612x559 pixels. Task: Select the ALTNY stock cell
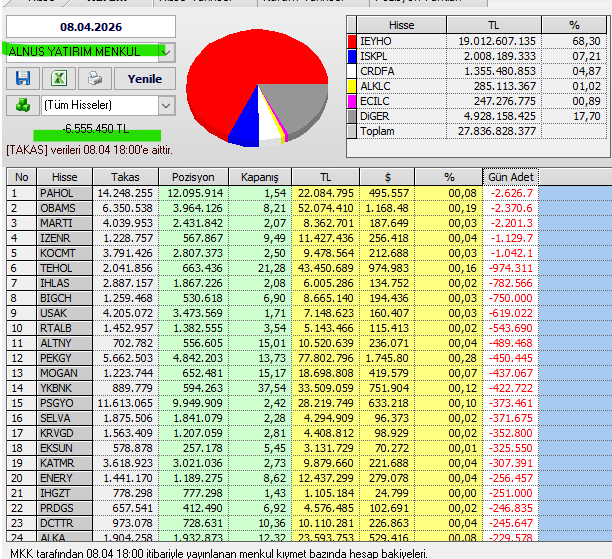pyautogui.click(x=65, y=343)
